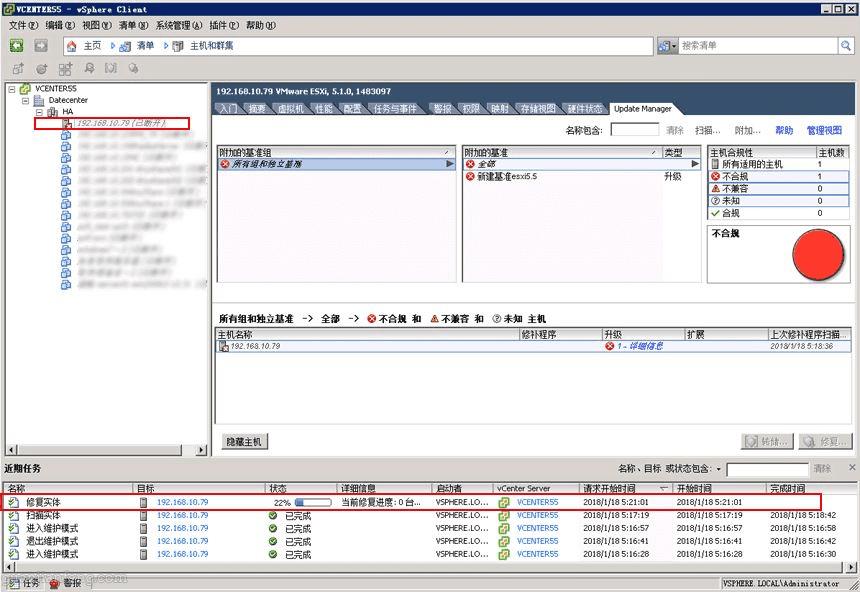Viewport: 860px width, 592px height.
Task: Open 主机和群集 in the navigation breadcrumb
Action: (x=211, y=46)
